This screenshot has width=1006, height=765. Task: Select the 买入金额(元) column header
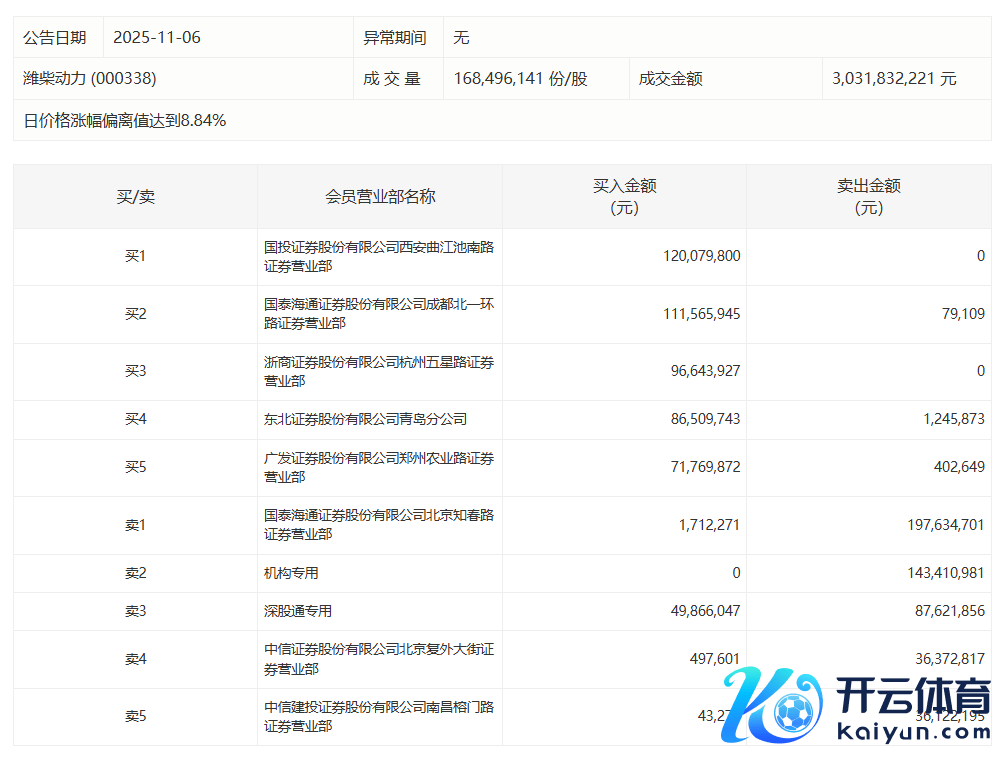click(624, 197)
